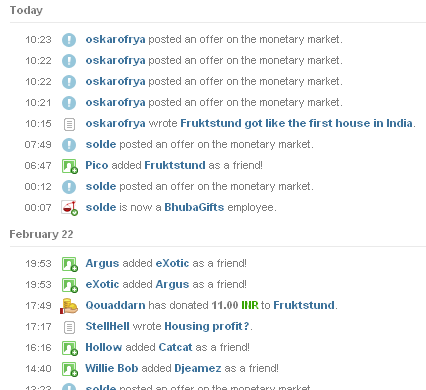Click the friend-added icon next to Pico
This screenshot has width=426, height=390.
[70, 166]
